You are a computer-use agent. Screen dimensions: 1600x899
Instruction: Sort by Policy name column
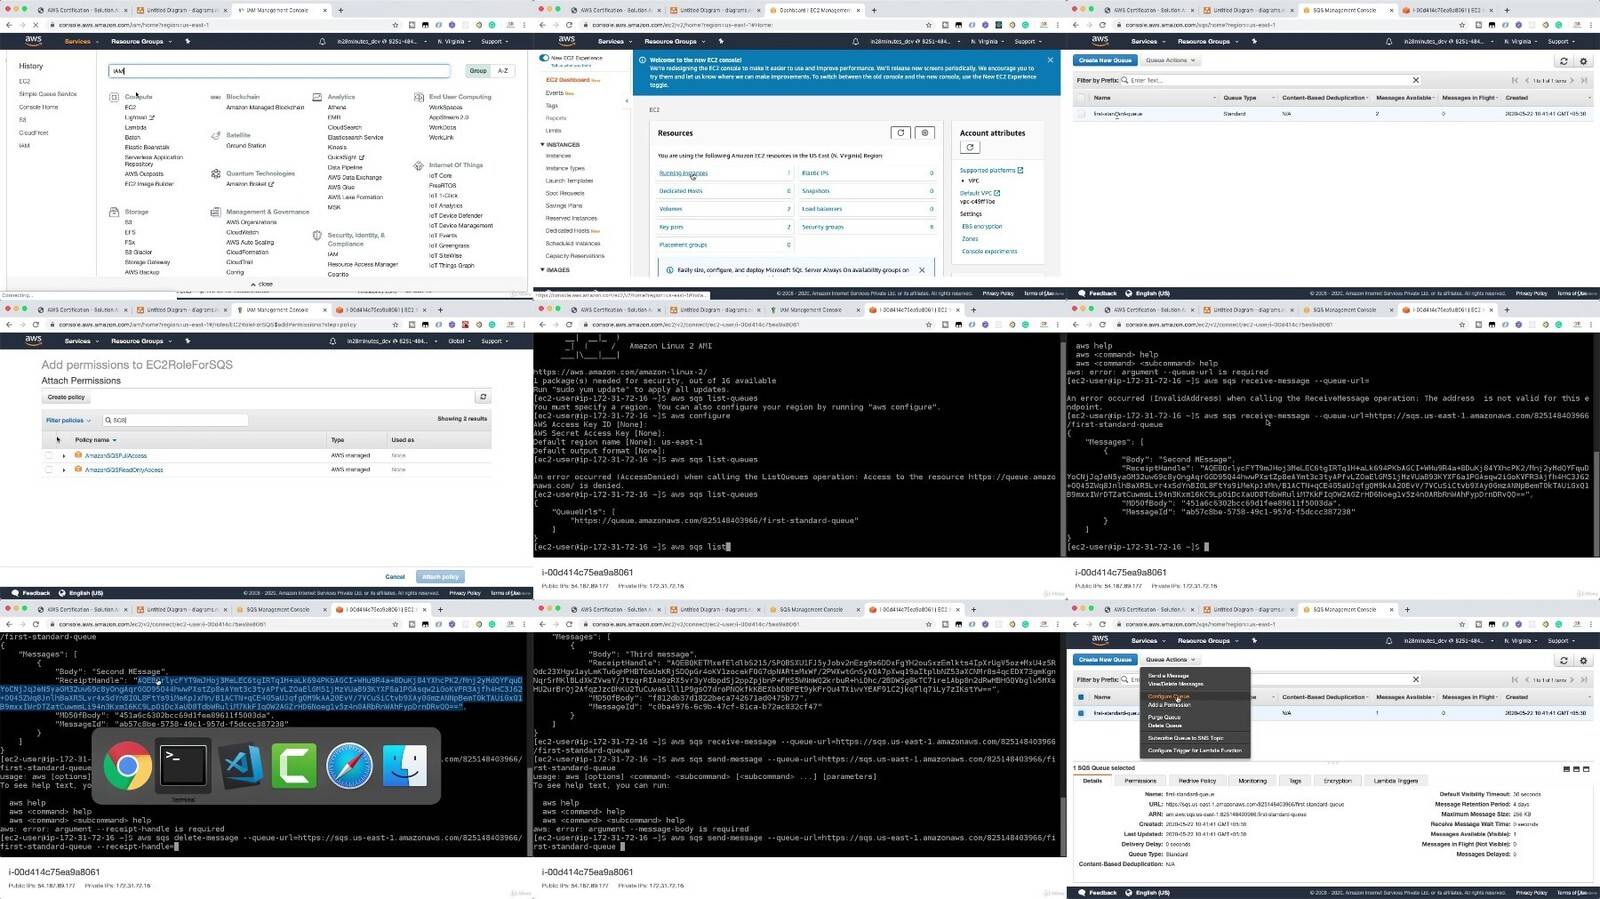coord(95,440)
